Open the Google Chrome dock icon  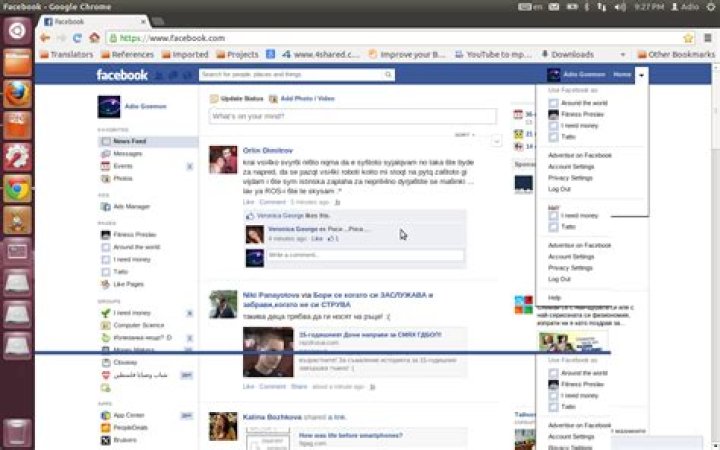tap(17, 189)
